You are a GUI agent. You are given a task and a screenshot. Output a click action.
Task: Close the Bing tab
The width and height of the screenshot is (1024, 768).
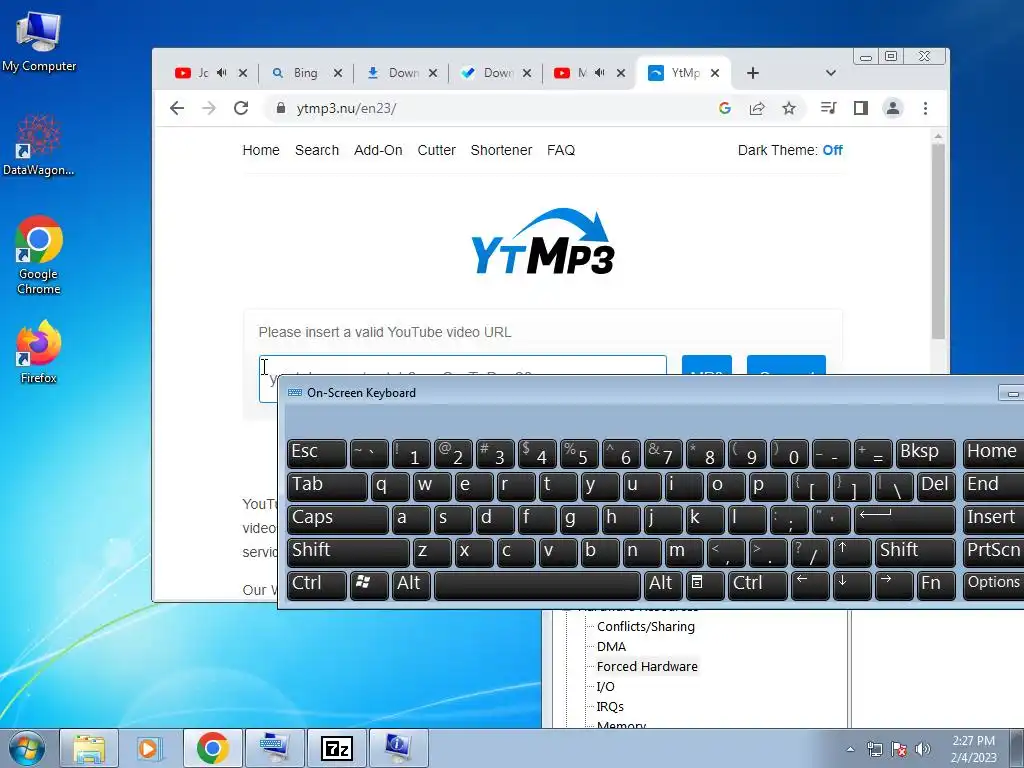[x=338, y=73]
